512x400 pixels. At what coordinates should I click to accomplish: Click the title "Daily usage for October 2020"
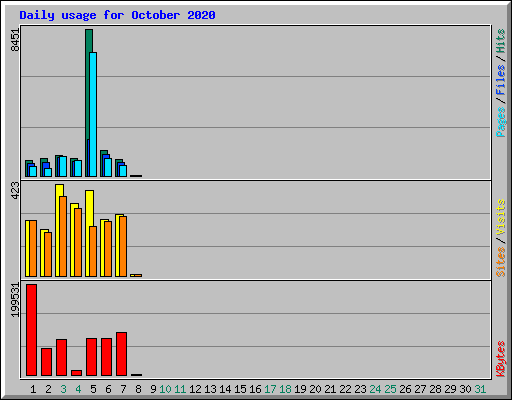tap(117, 15)
